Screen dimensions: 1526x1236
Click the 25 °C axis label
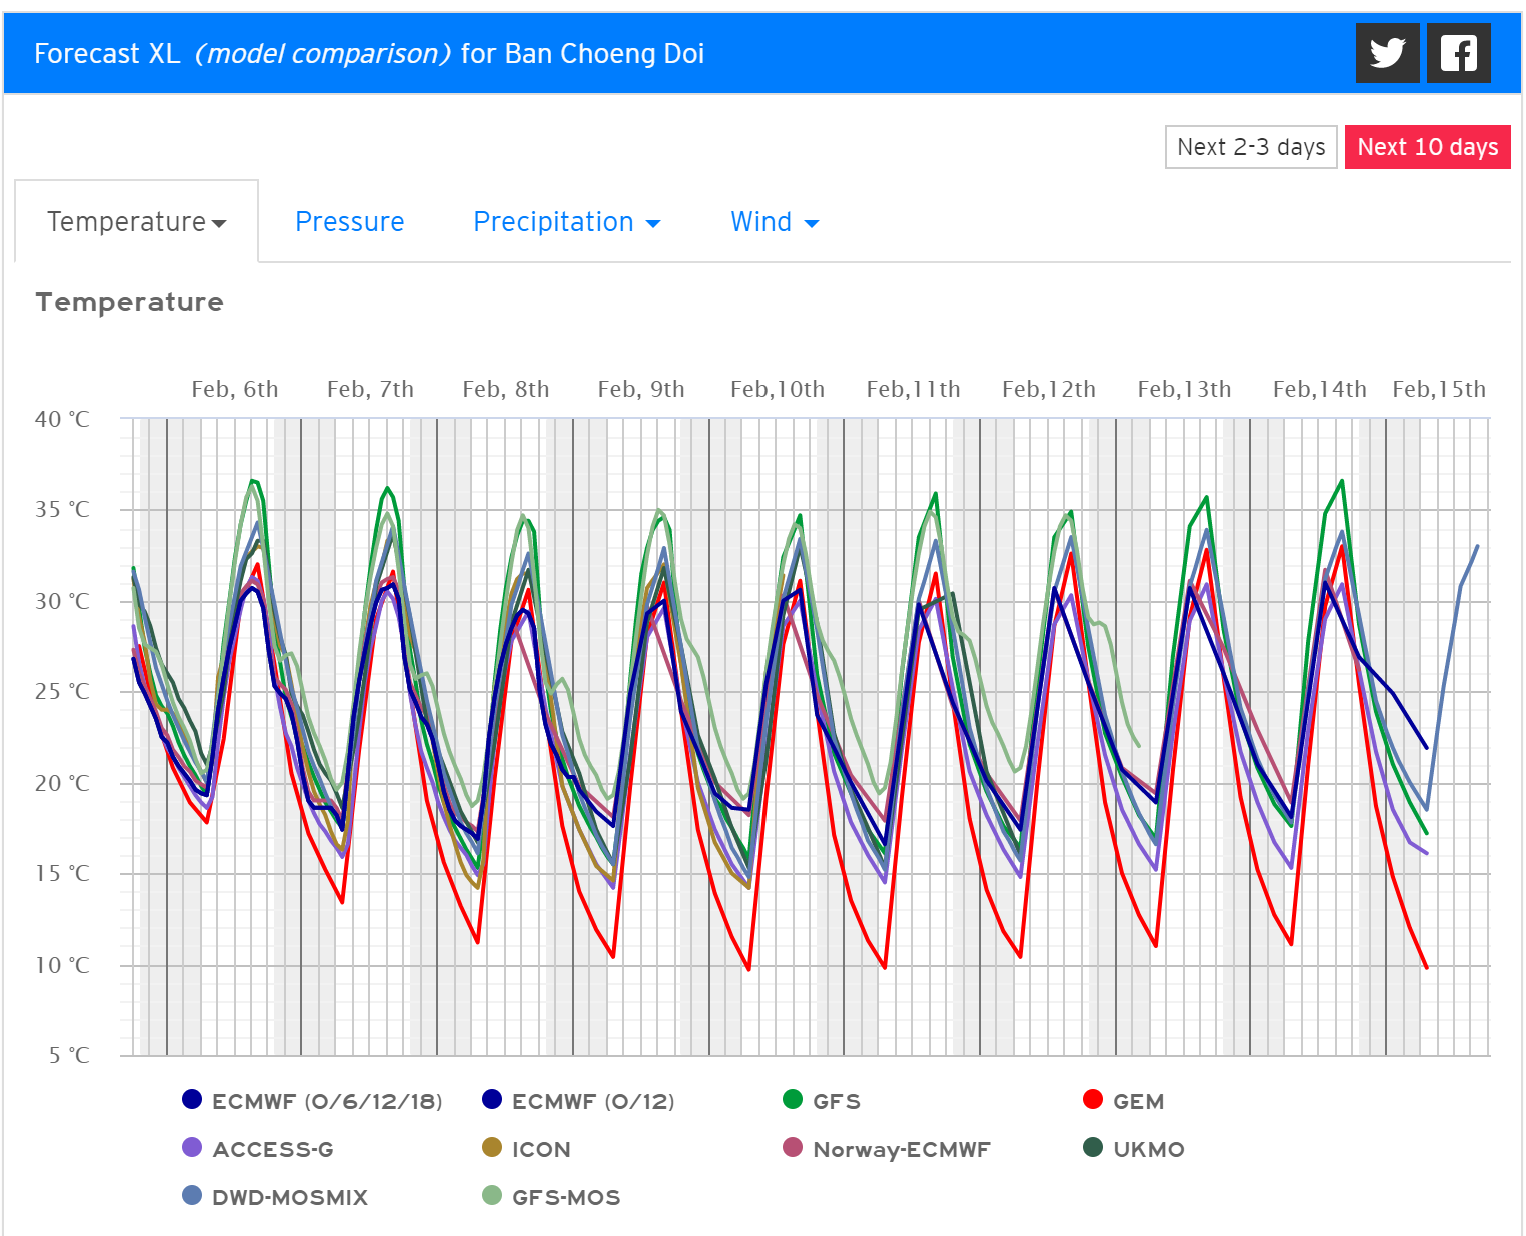[62, 692]
